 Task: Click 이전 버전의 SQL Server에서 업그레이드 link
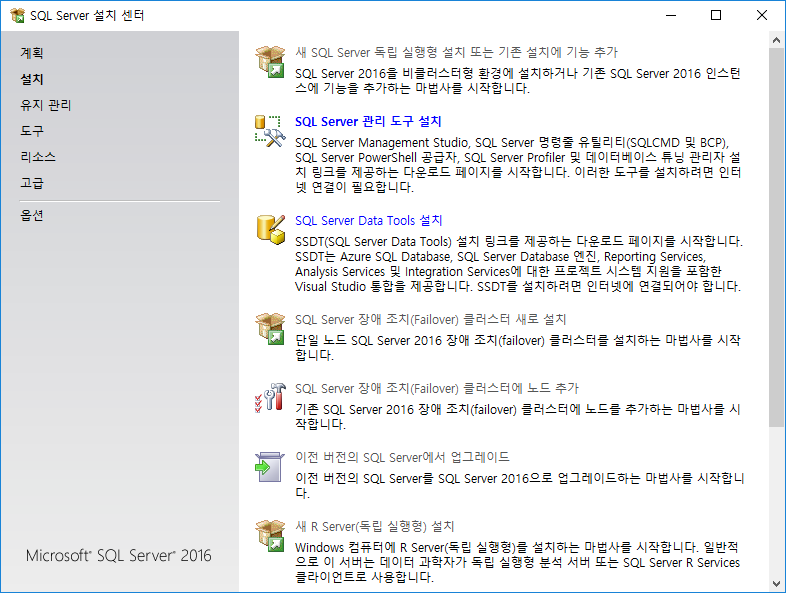(402, 457)
